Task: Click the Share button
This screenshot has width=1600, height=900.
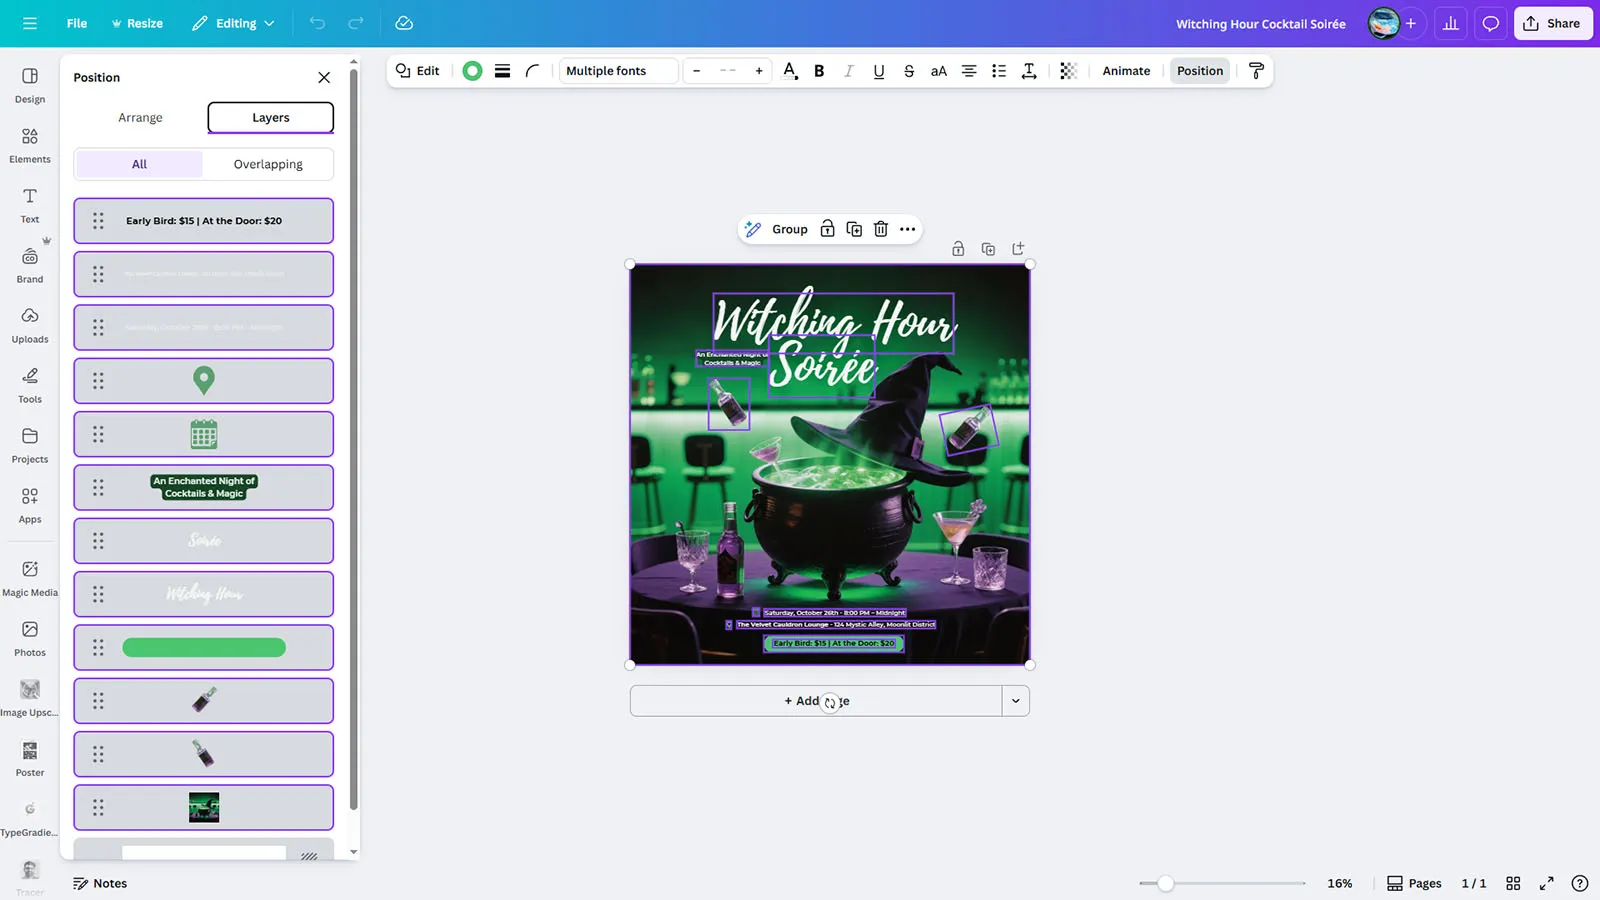Action: pyautogui.click(x=1552, y=23)
